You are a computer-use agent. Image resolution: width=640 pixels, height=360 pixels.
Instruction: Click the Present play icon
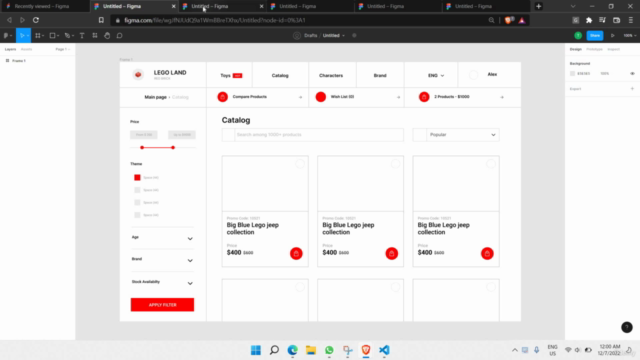(x=613, y=36)
